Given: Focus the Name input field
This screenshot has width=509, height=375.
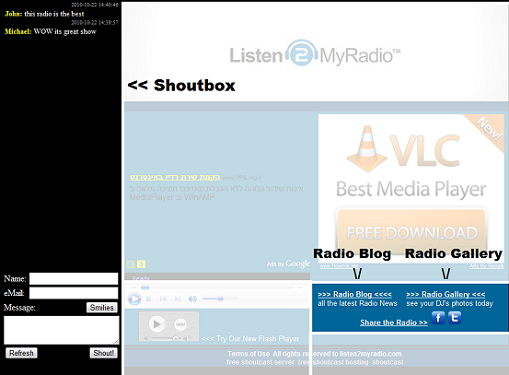Looking at the screenshot, I should [74, 279].
